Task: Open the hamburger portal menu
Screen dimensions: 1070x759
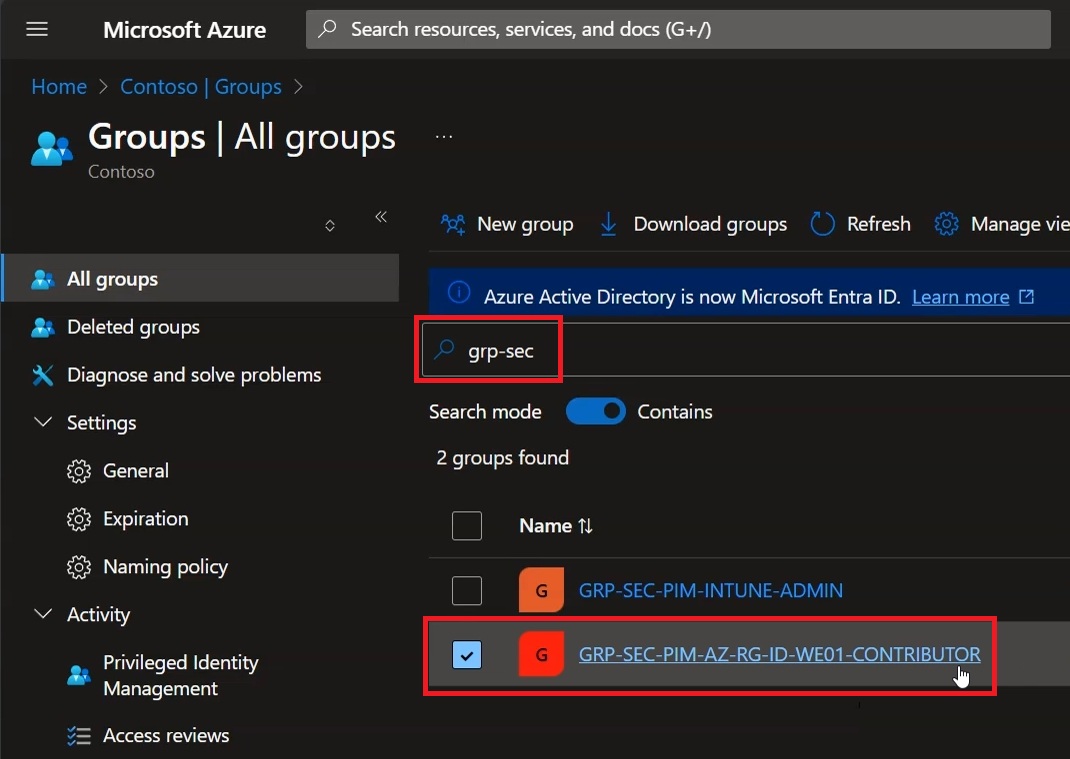Action: 37,29
